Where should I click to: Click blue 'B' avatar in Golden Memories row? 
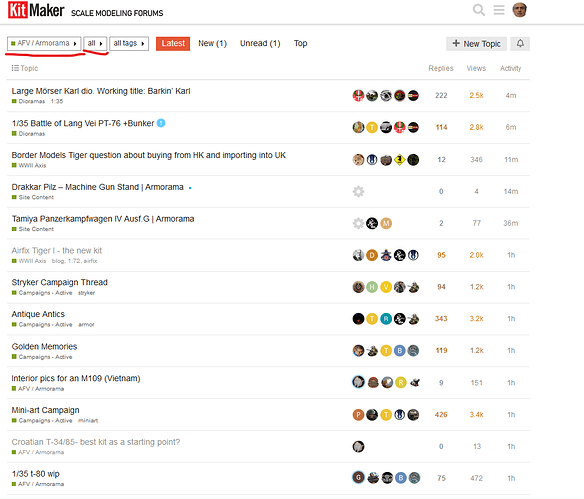pyautogui.click(x=400, y=350)
